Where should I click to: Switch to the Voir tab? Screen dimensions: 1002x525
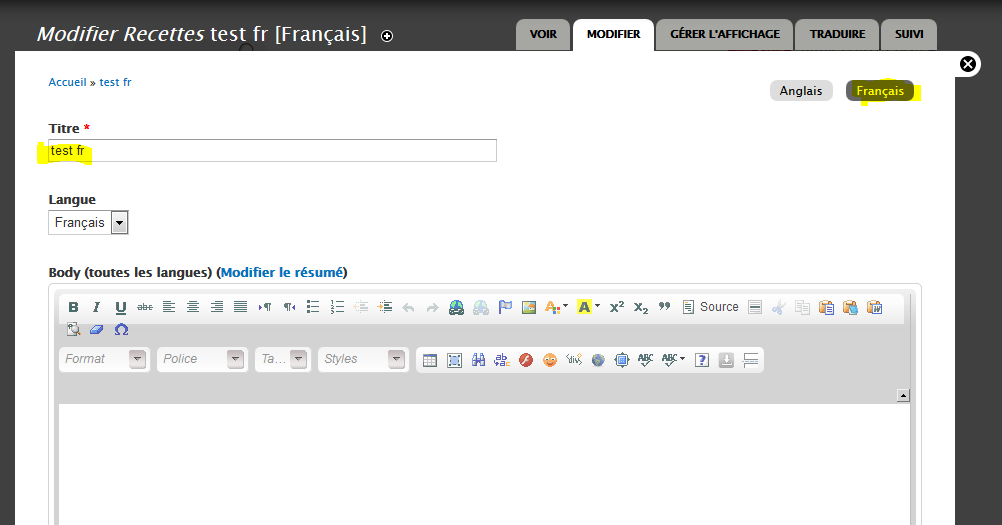click(543, 34)
